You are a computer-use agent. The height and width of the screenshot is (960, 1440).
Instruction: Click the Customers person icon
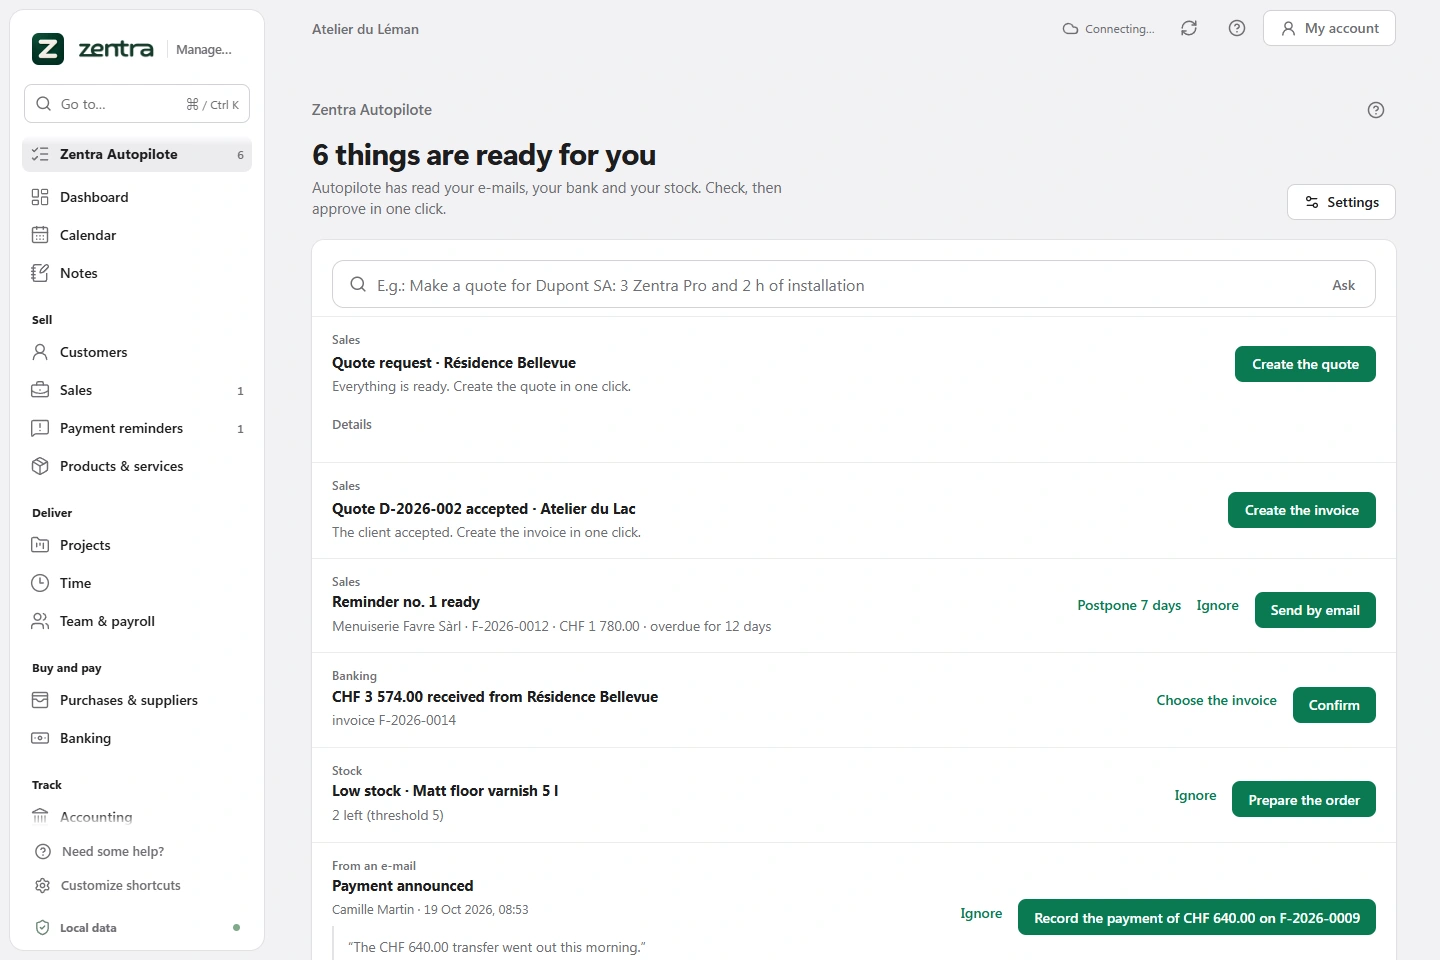click(x=40, y=352)
